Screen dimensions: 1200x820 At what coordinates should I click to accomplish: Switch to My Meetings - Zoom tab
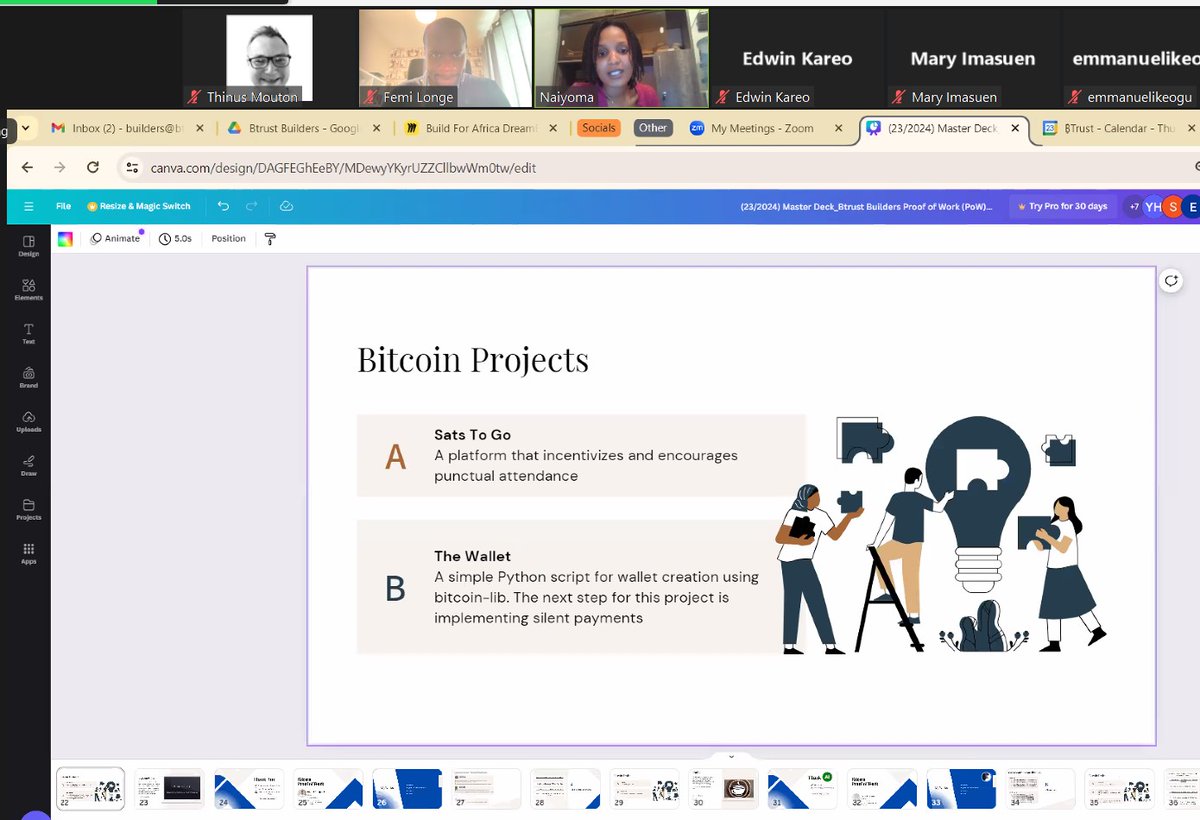tap(765, 128)
